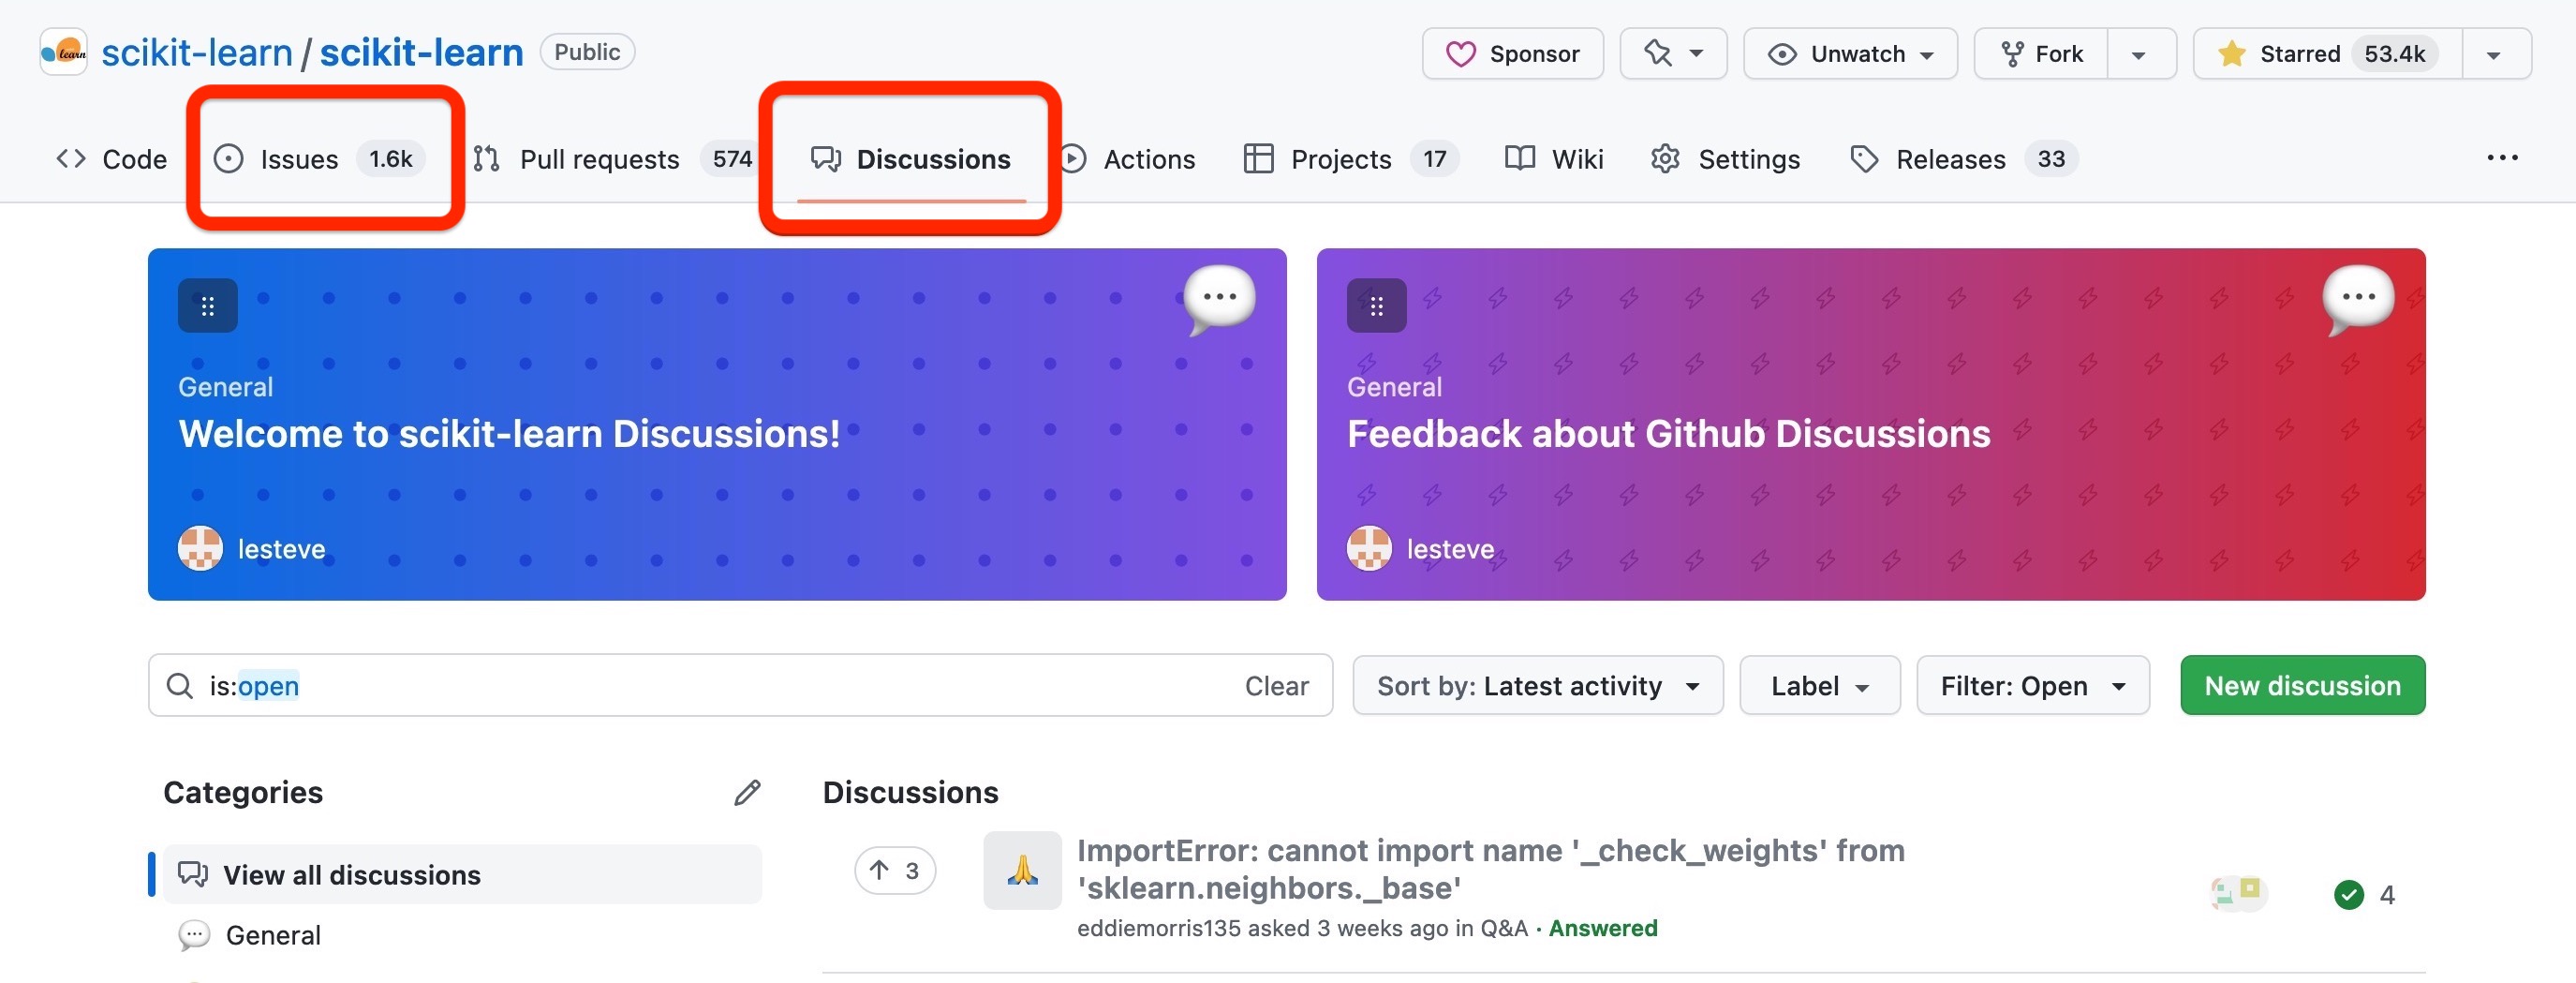Click the drag handle on the Welcome card
Viewport: 2576px width, 983px height.
point(208,306)
